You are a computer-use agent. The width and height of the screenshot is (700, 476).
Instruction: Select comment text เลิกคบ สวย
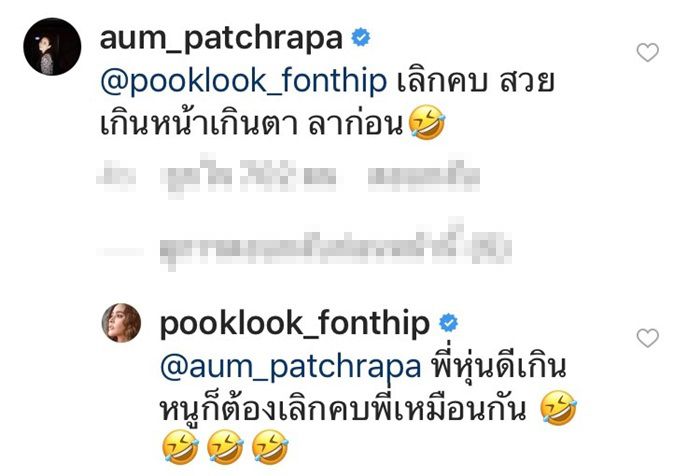[475, 82]
